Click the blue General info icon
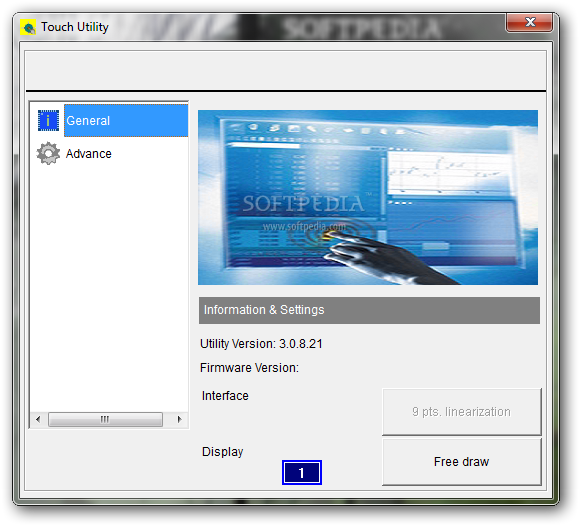Screen dimensions: 580x526 (48, 120)
